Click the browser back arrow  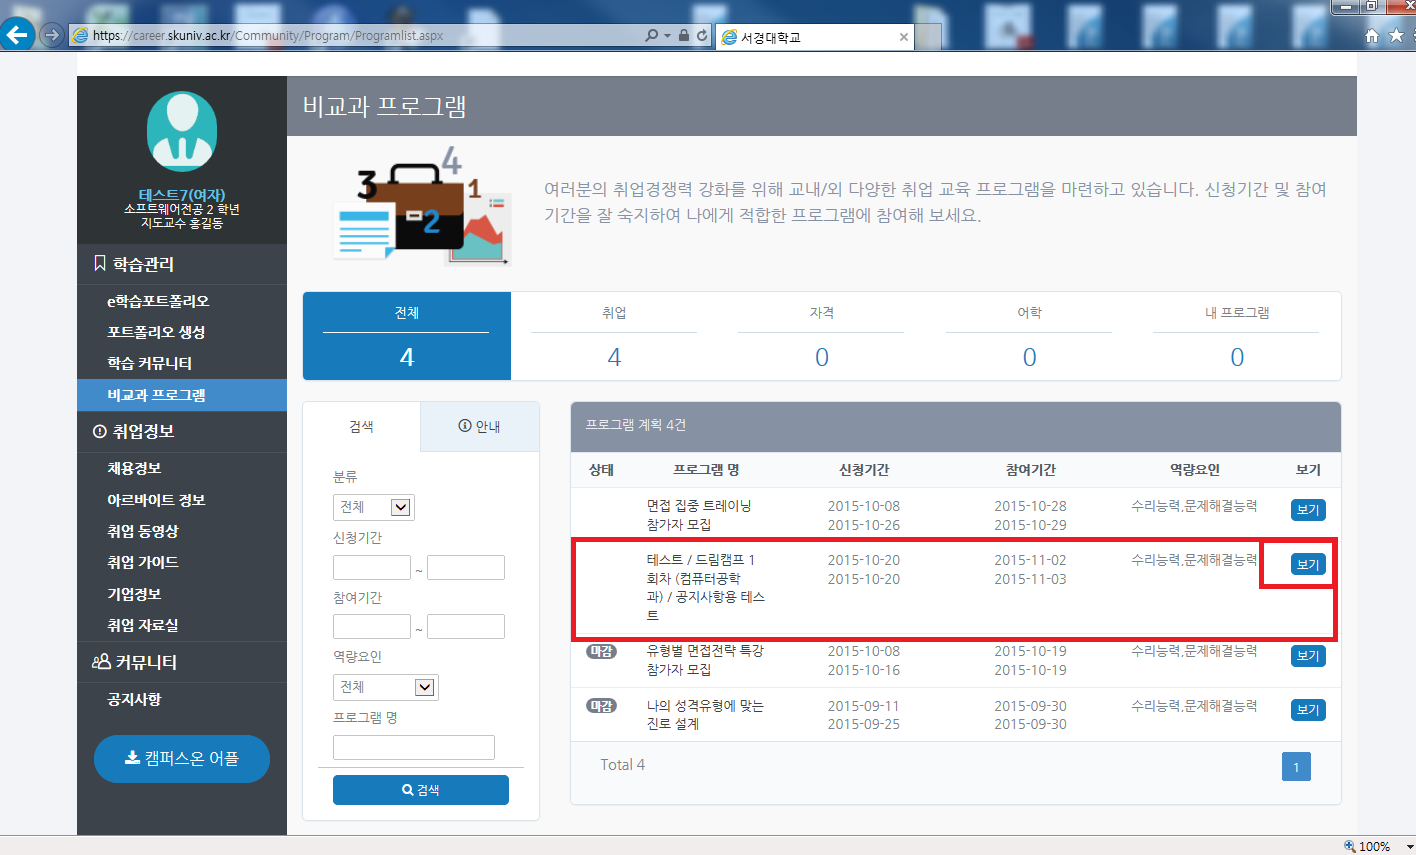coord(18,34)
